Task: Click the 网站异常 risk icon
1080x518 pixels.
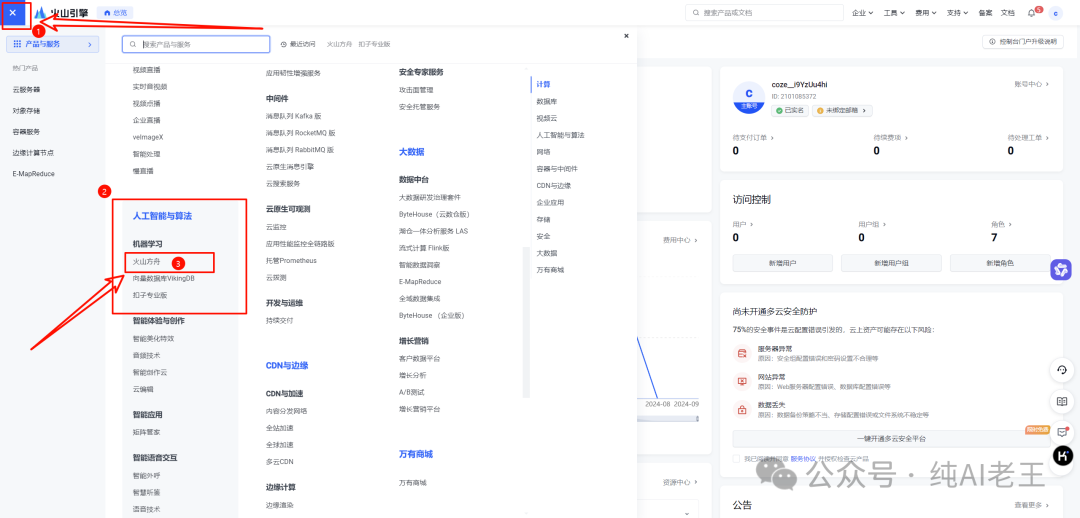Action: [742, 381]
